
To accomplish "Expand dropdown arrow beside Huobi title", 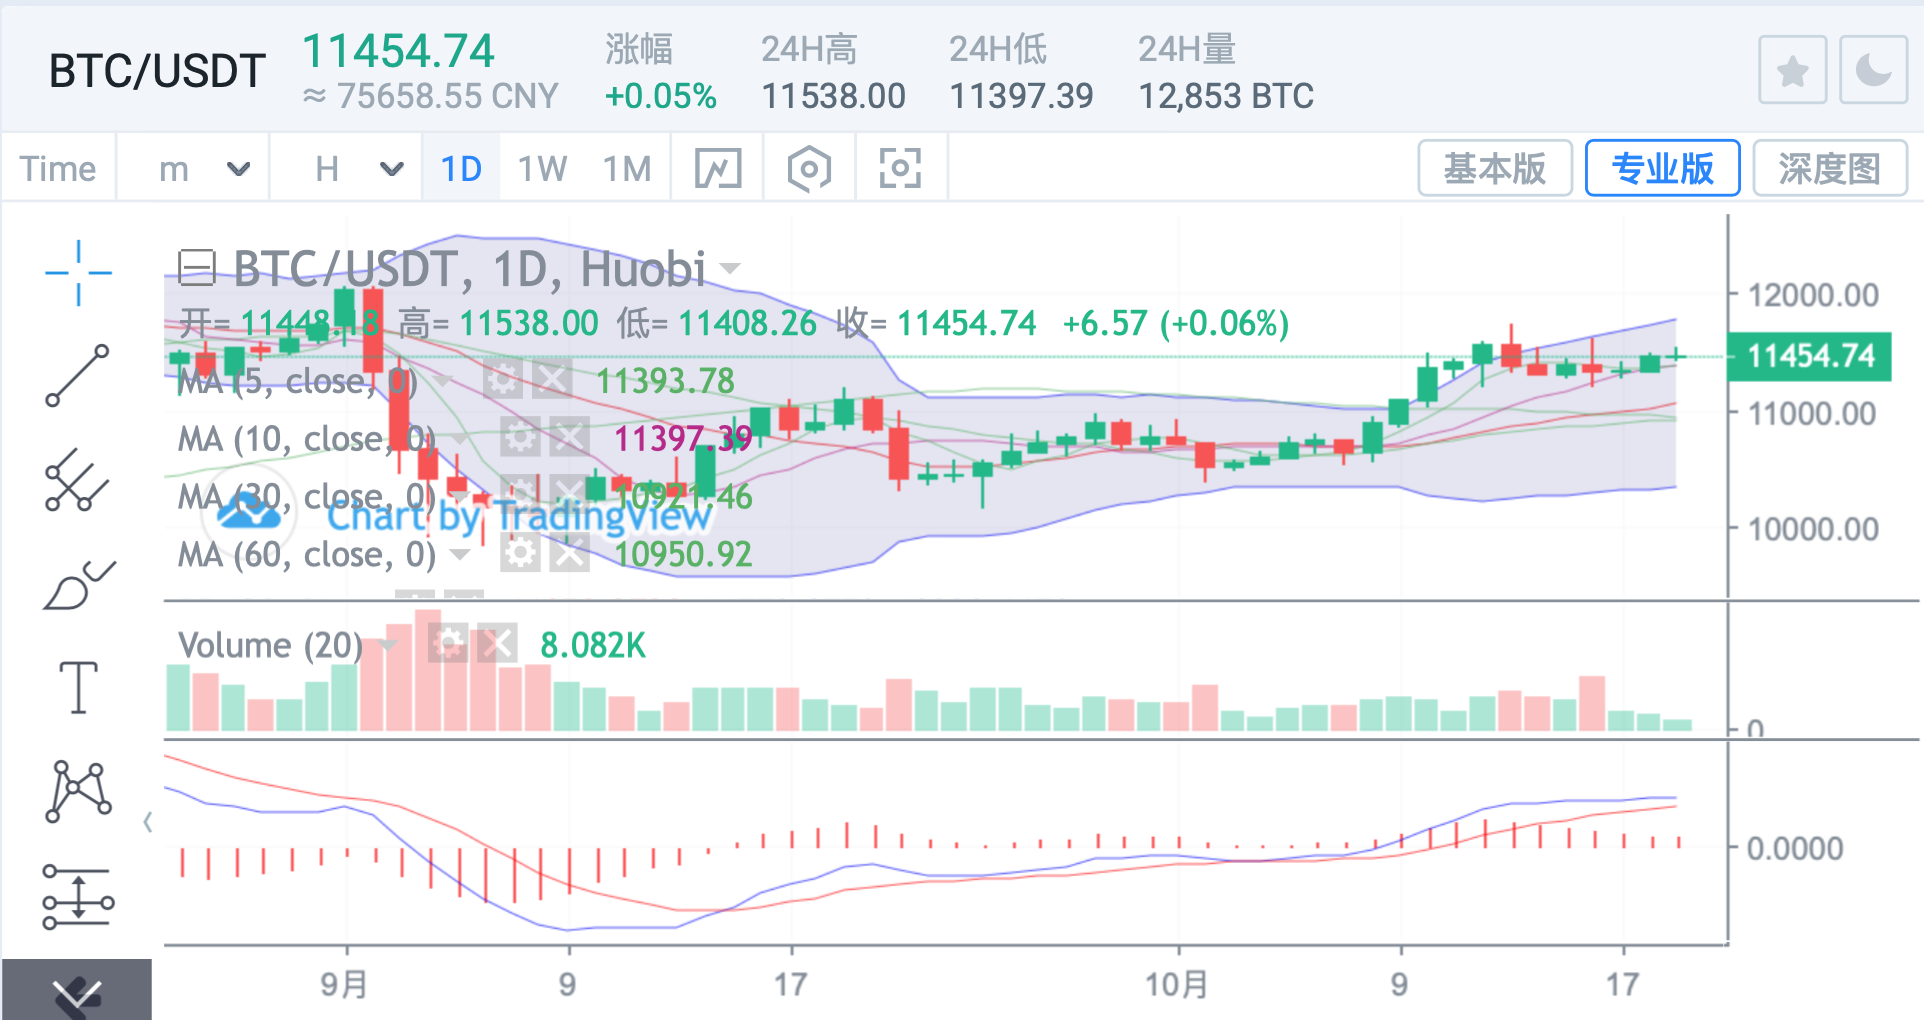I will tap(731, 268).
